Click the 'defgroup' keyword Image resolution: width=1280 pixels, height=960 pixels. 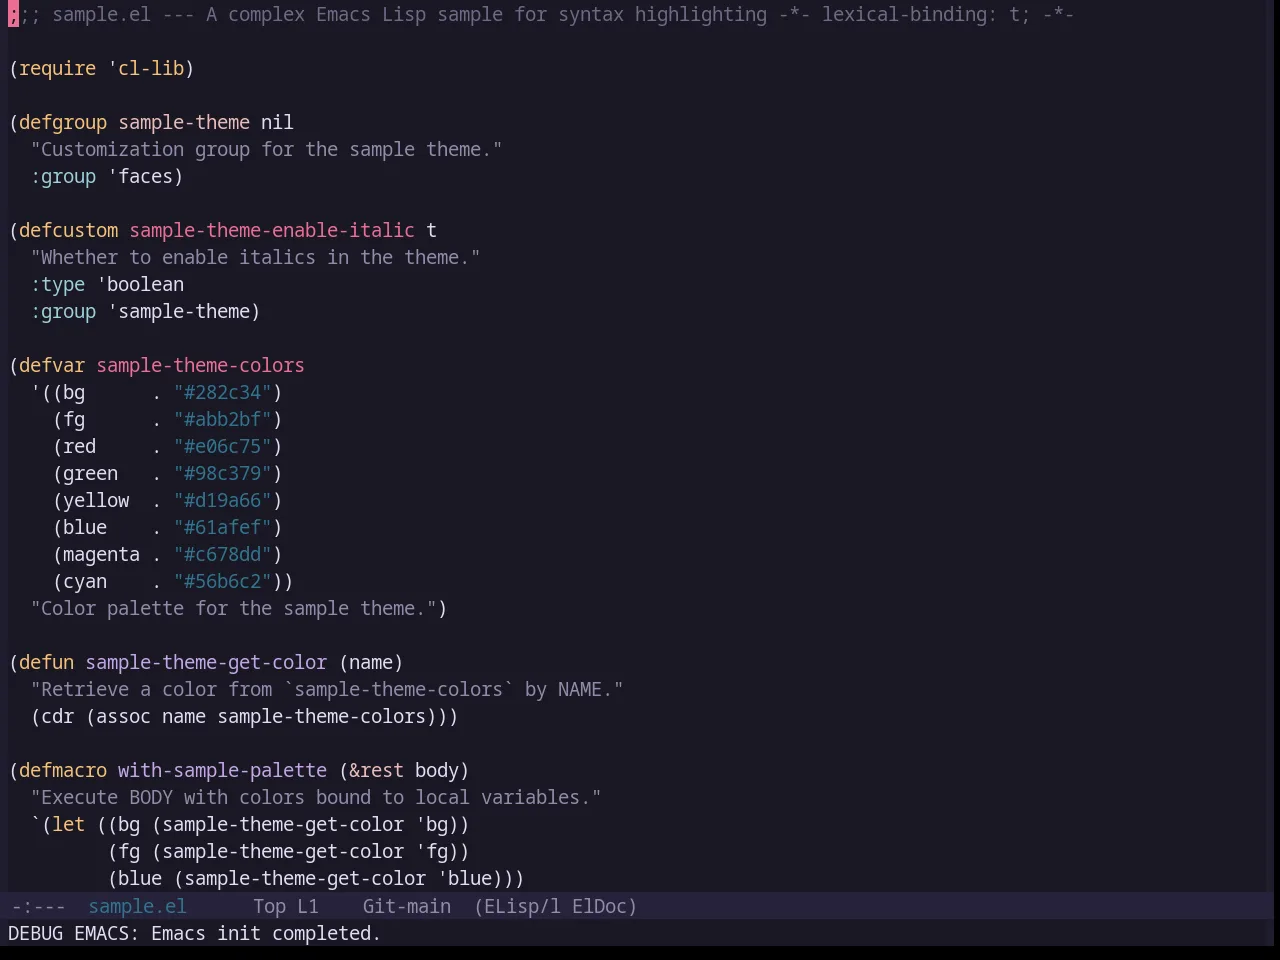63,122
